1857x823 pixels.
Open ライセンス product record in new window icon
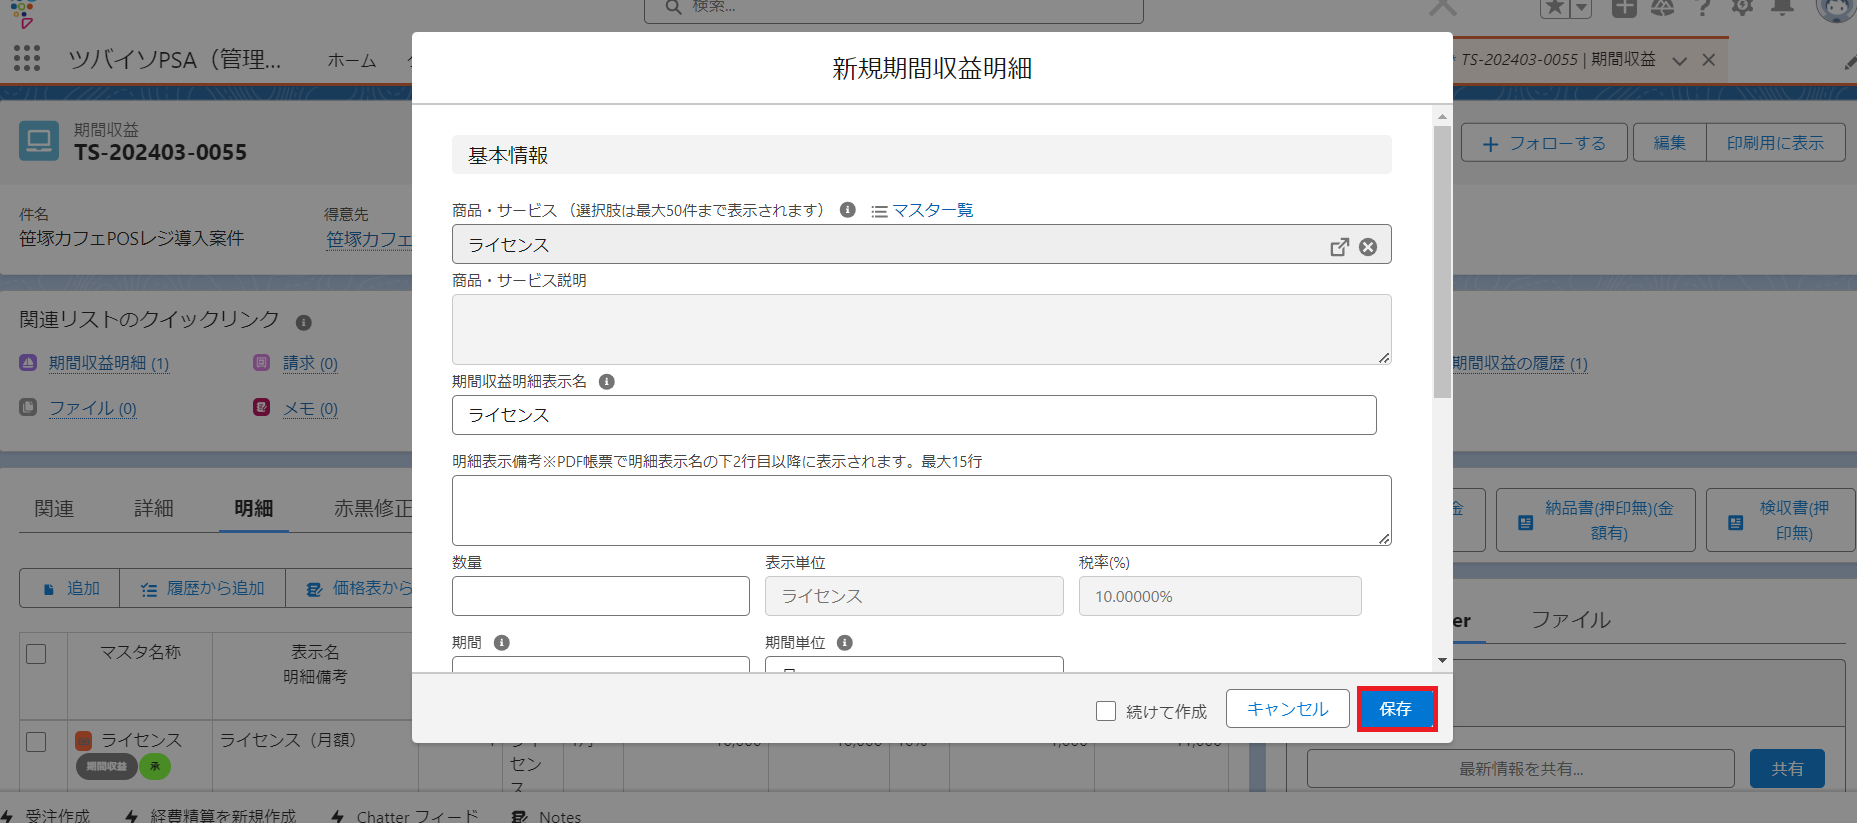[x=1339, y=247]
